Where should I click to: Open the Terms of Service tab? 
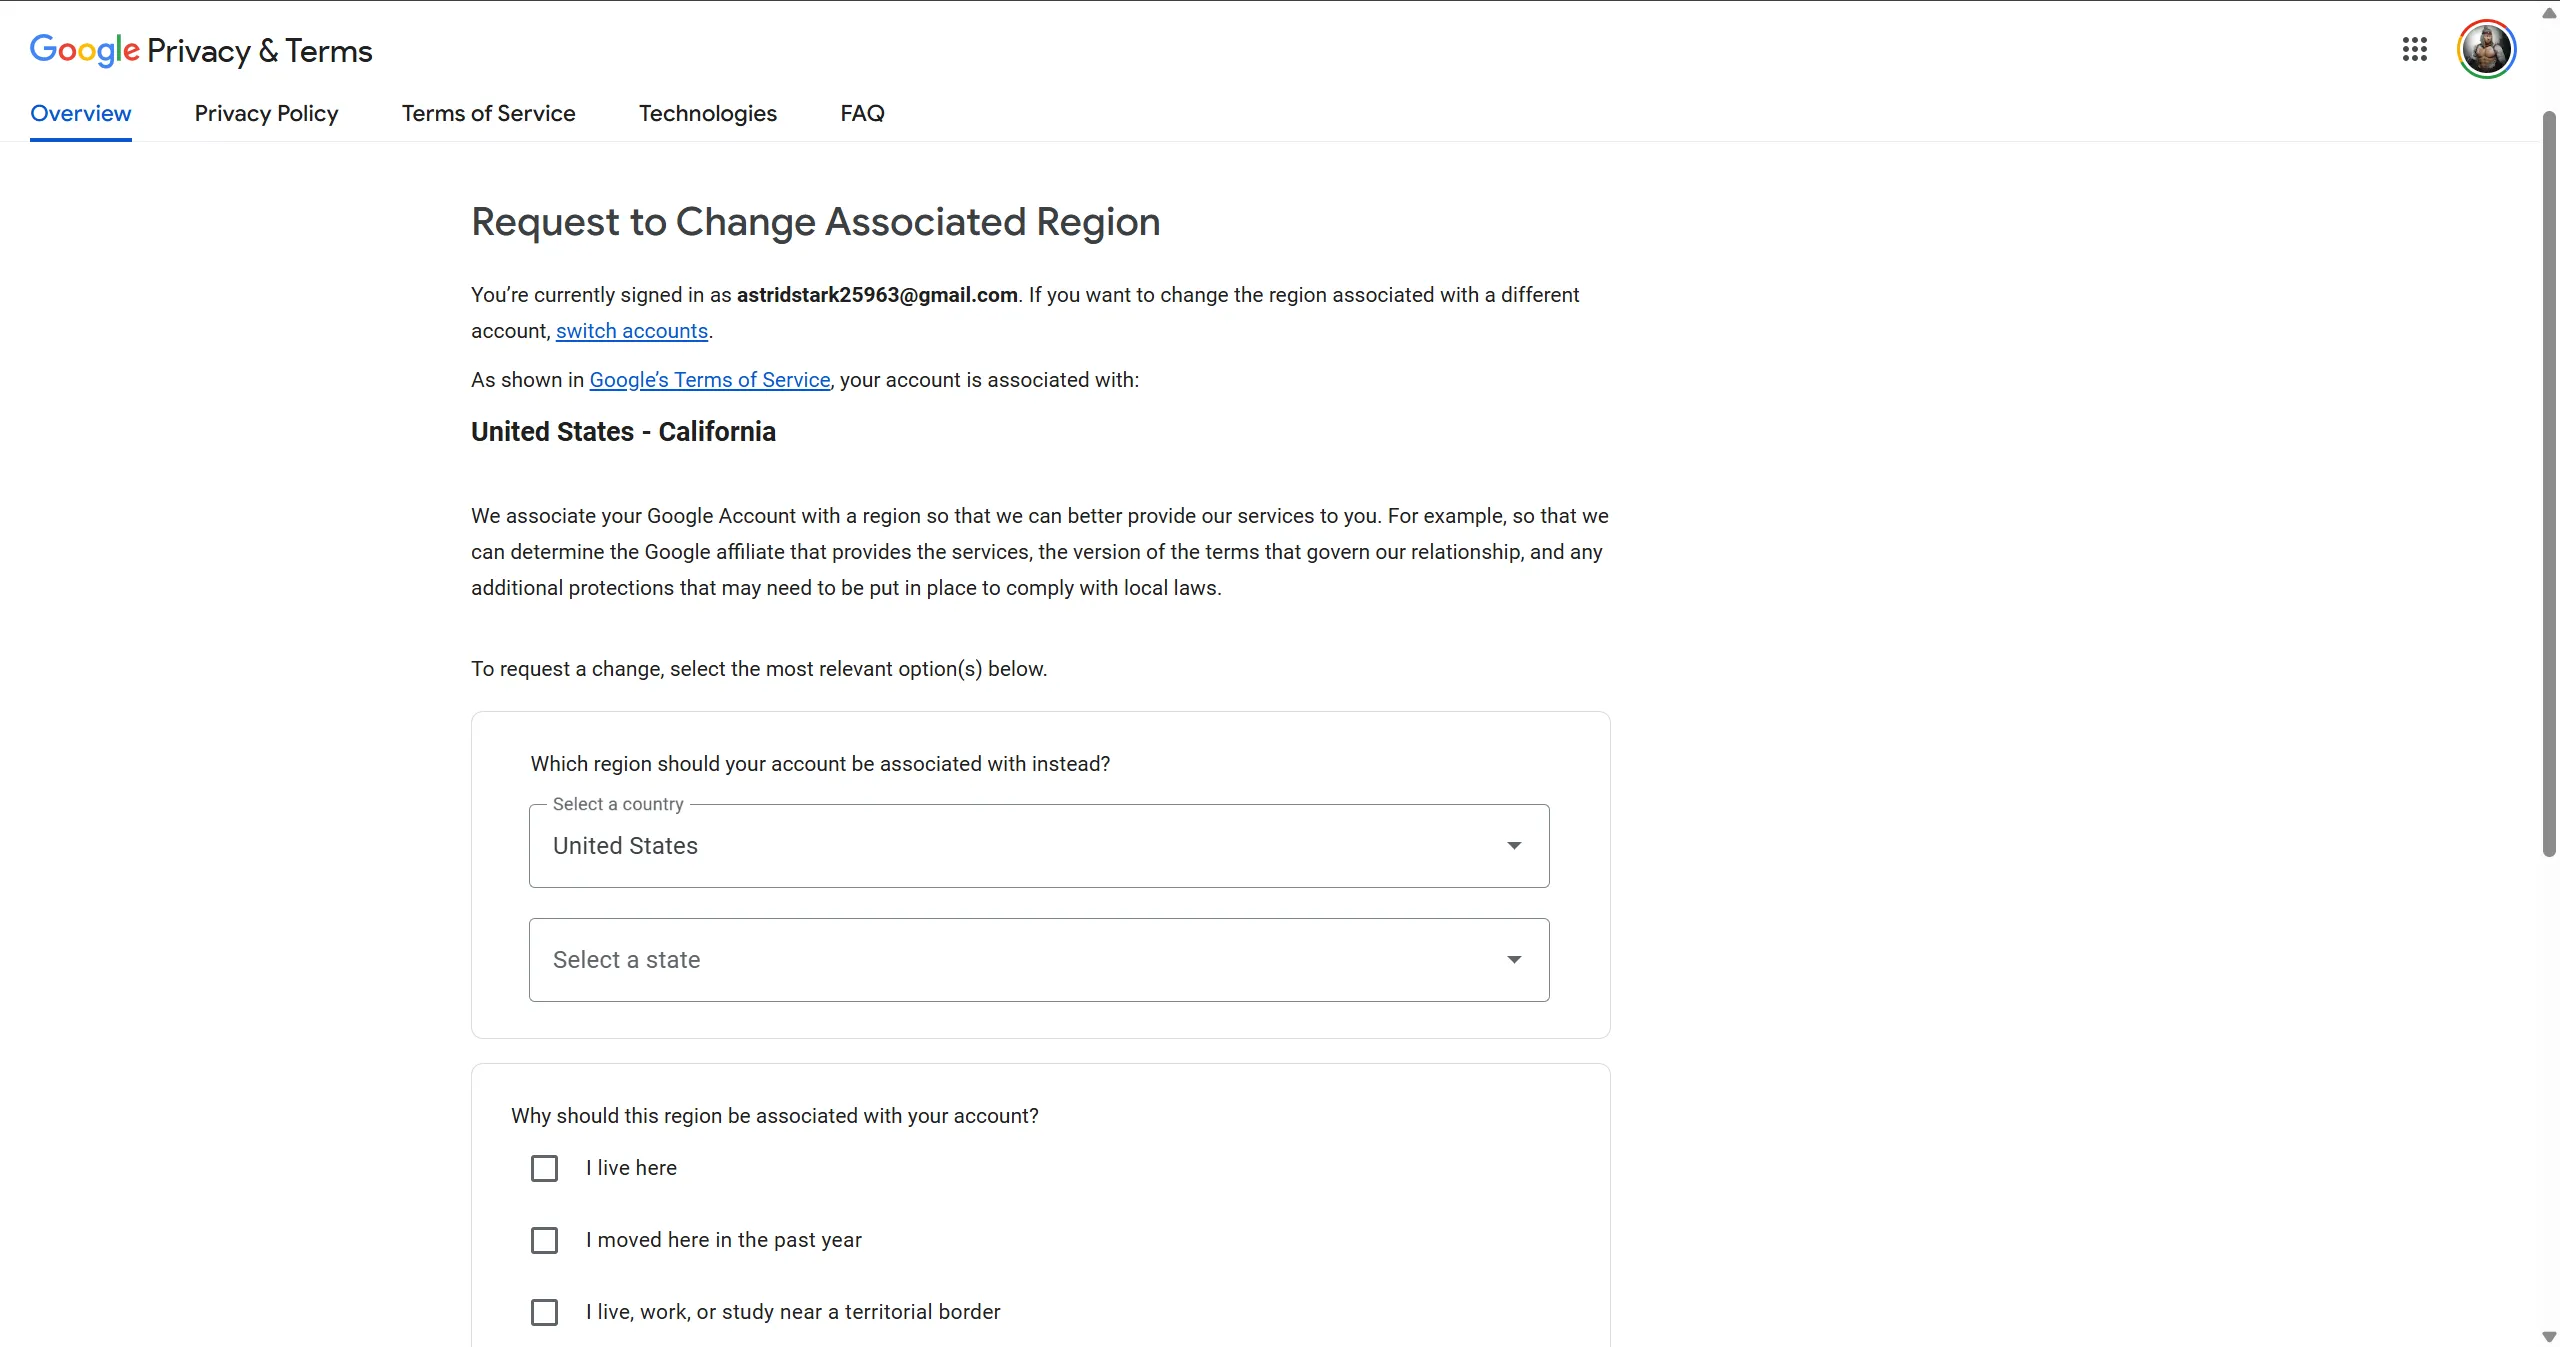pyautogui.click(x=488, y=113)
